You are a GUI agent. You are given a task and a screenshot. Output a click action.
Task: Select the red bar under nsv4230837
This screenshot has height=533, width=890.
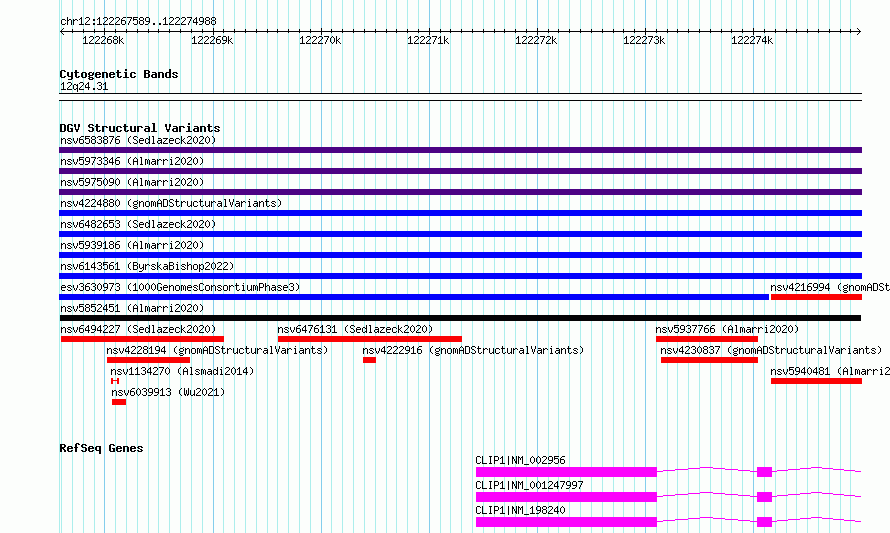coord(710,360)
